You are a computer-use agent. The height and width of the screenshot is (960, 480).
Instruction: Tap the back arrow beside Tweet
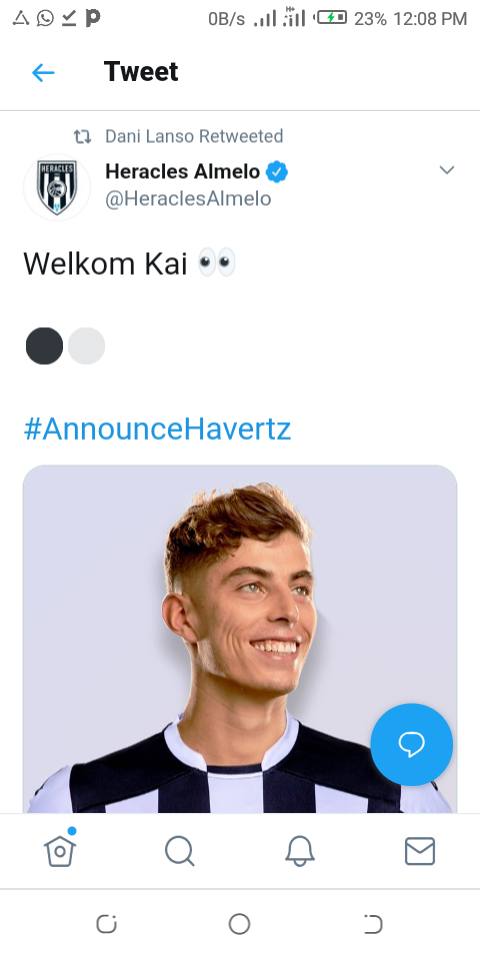pos(43,73)
